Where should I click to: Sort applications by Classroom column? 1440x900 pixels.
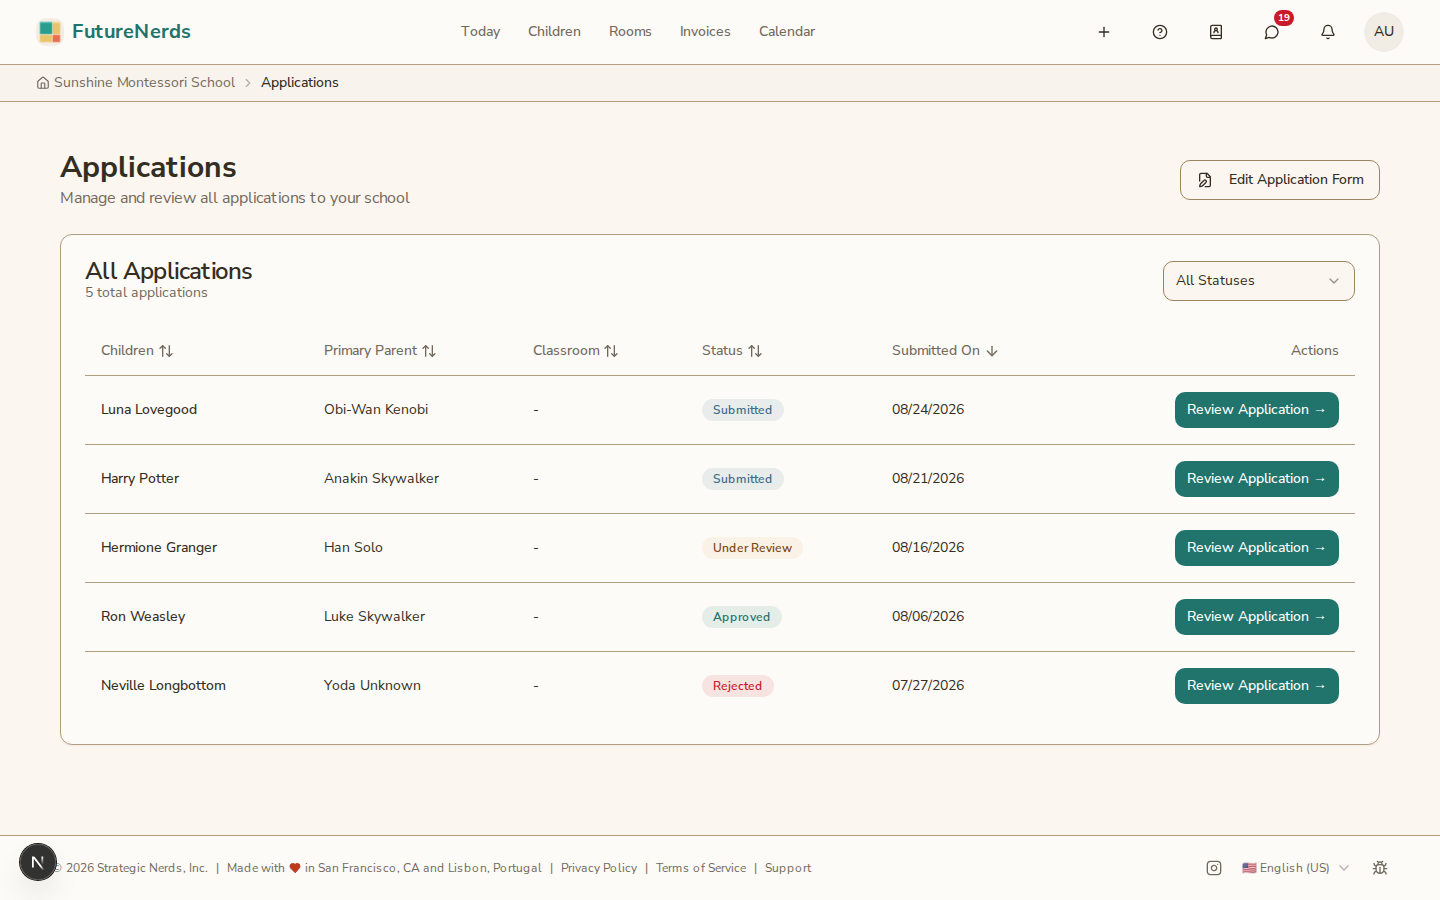[x=575, y=351]
